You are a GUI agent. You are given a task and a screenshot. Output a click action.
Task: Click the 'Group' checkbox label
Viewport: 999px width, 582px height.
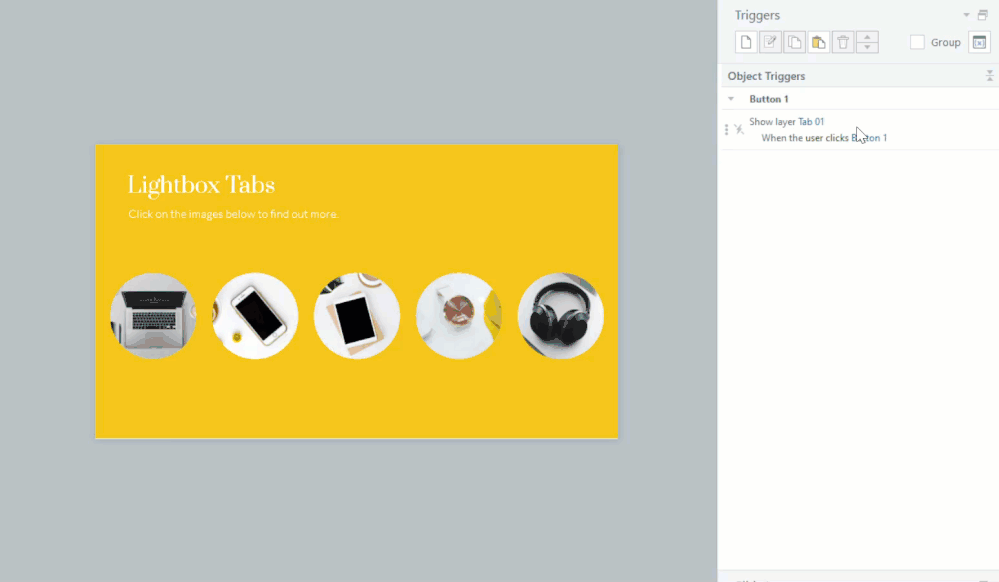pyautogui.click(x=945, y=42)
